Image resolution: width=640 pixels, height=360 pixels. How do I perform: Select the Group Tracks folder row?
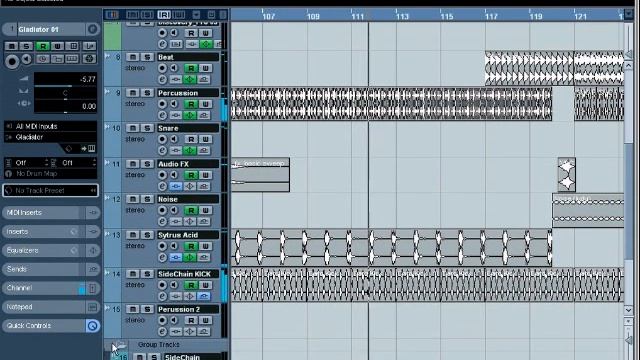[x=166, y=345]
